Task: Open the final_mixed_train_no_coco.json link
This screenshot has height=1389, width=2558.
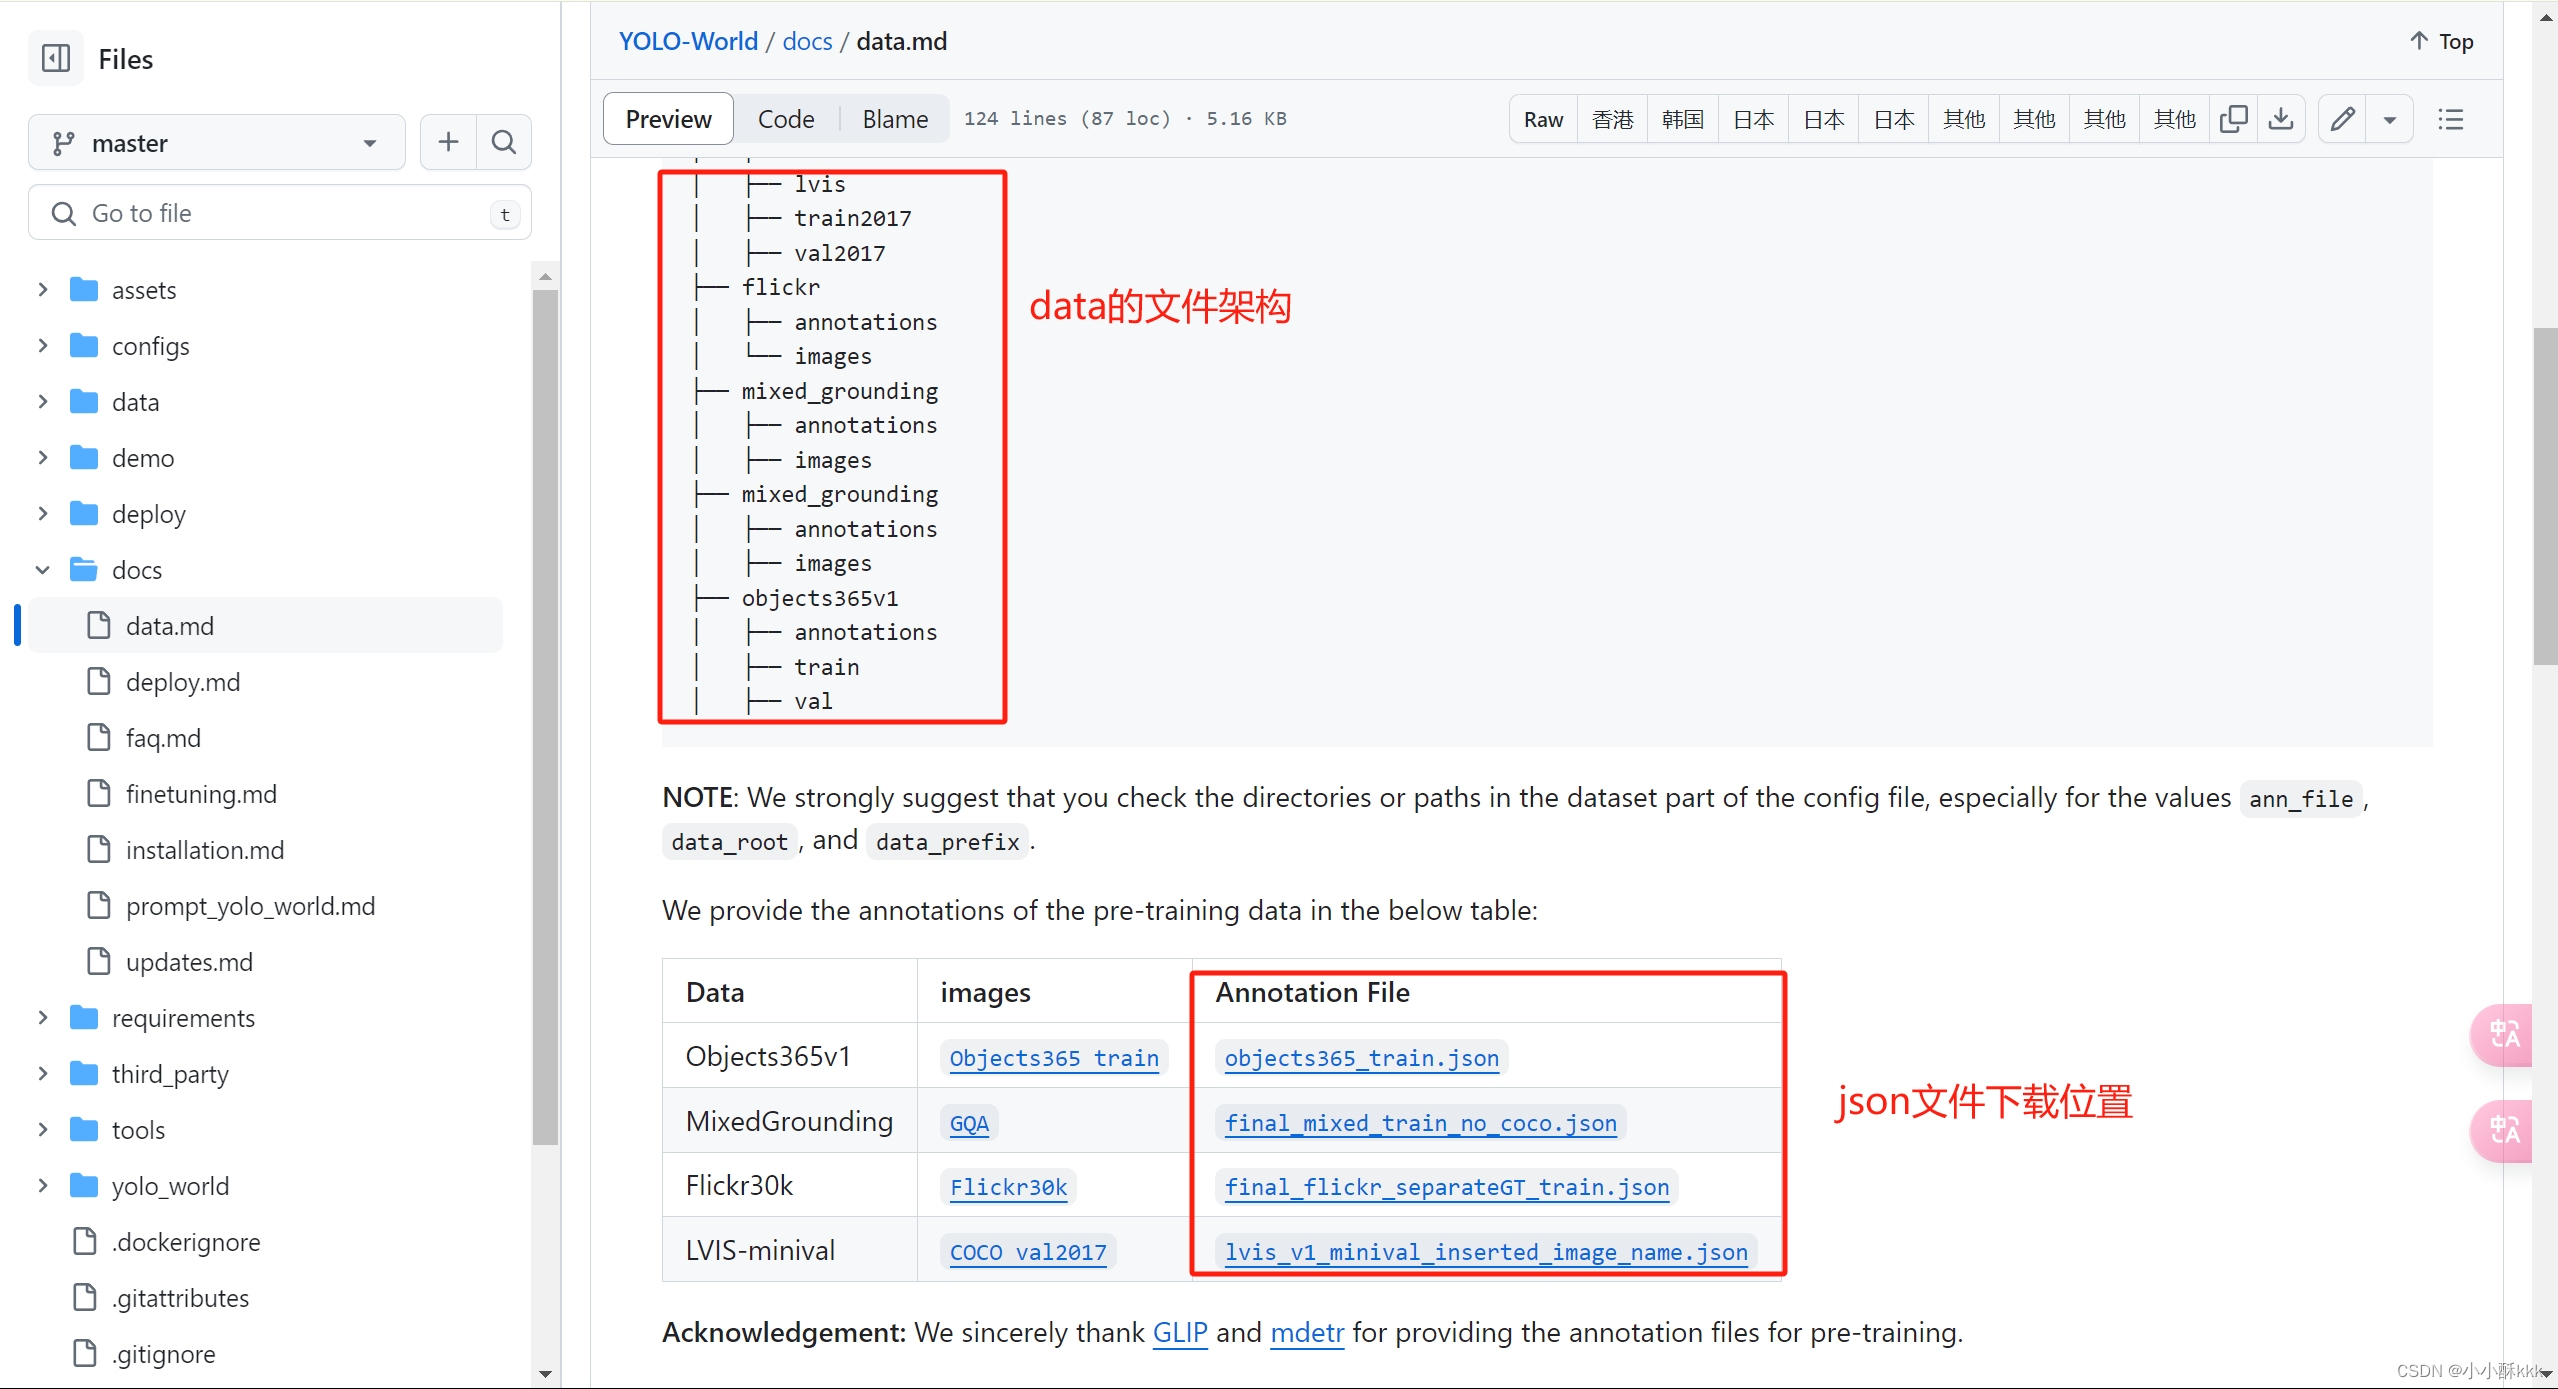Action: tap(1419, 1122)
